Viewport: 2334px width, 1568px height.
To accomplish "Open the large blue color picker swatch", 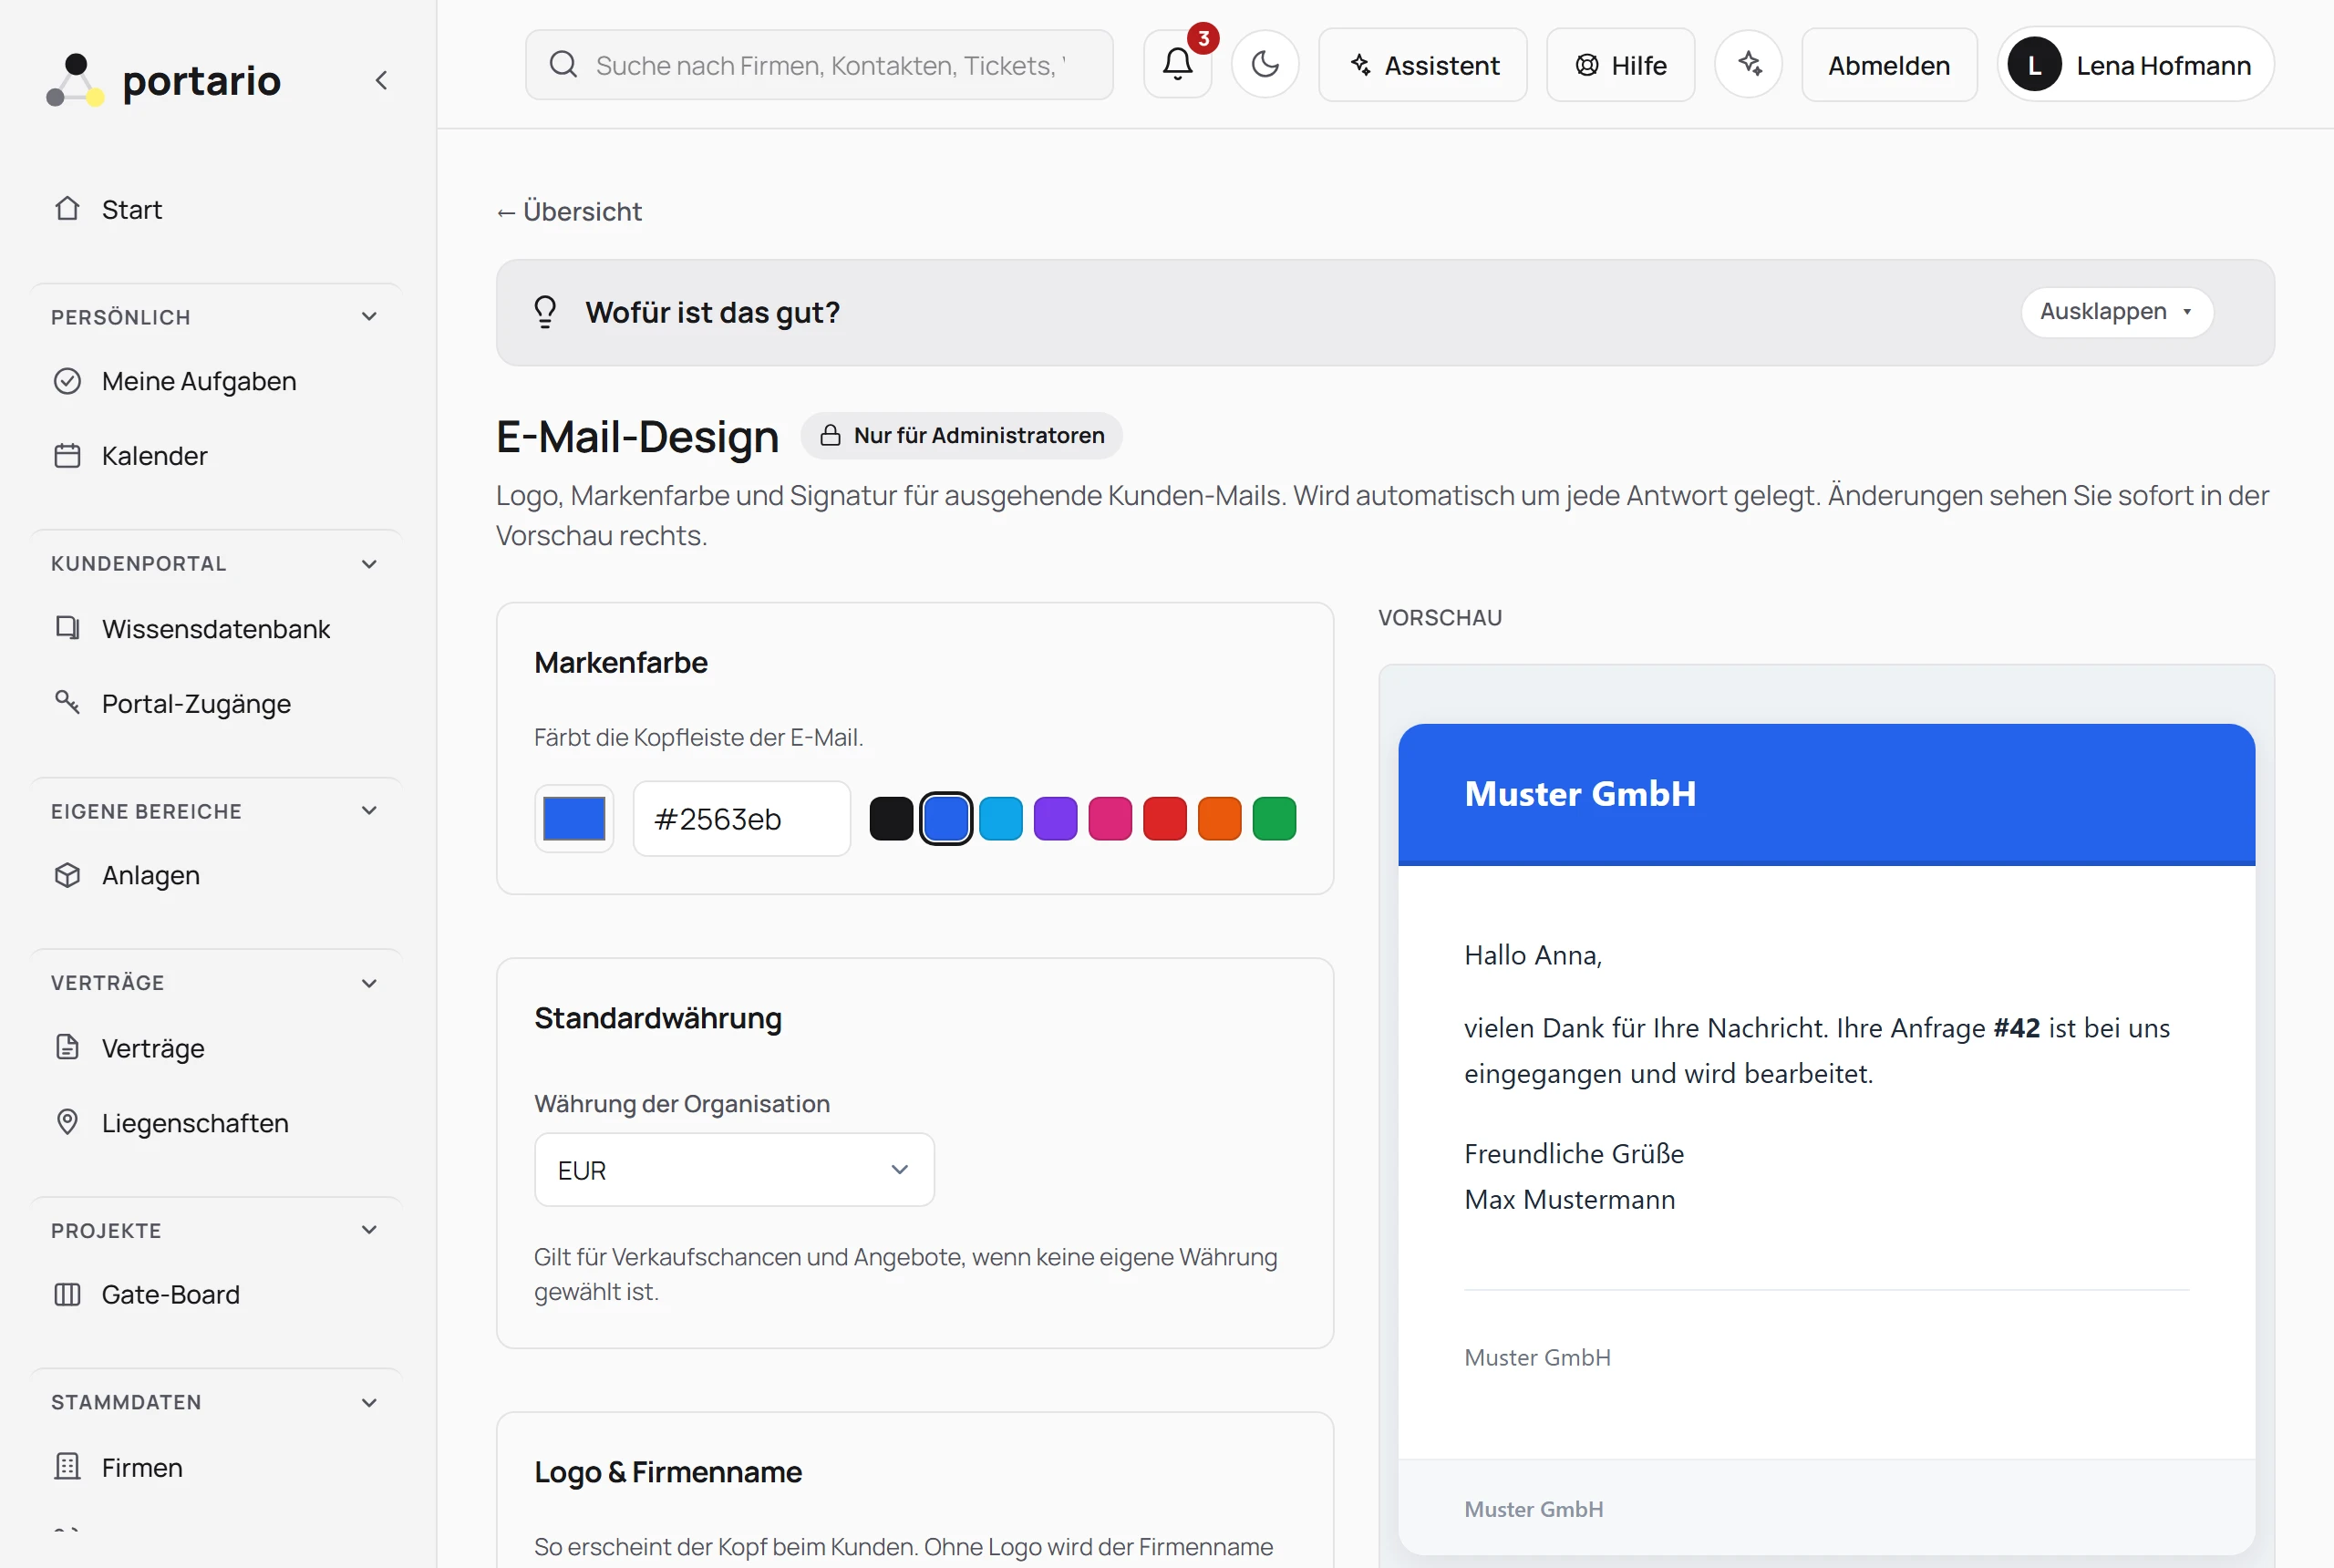I will pyautogui.click(x=574, y=819).
